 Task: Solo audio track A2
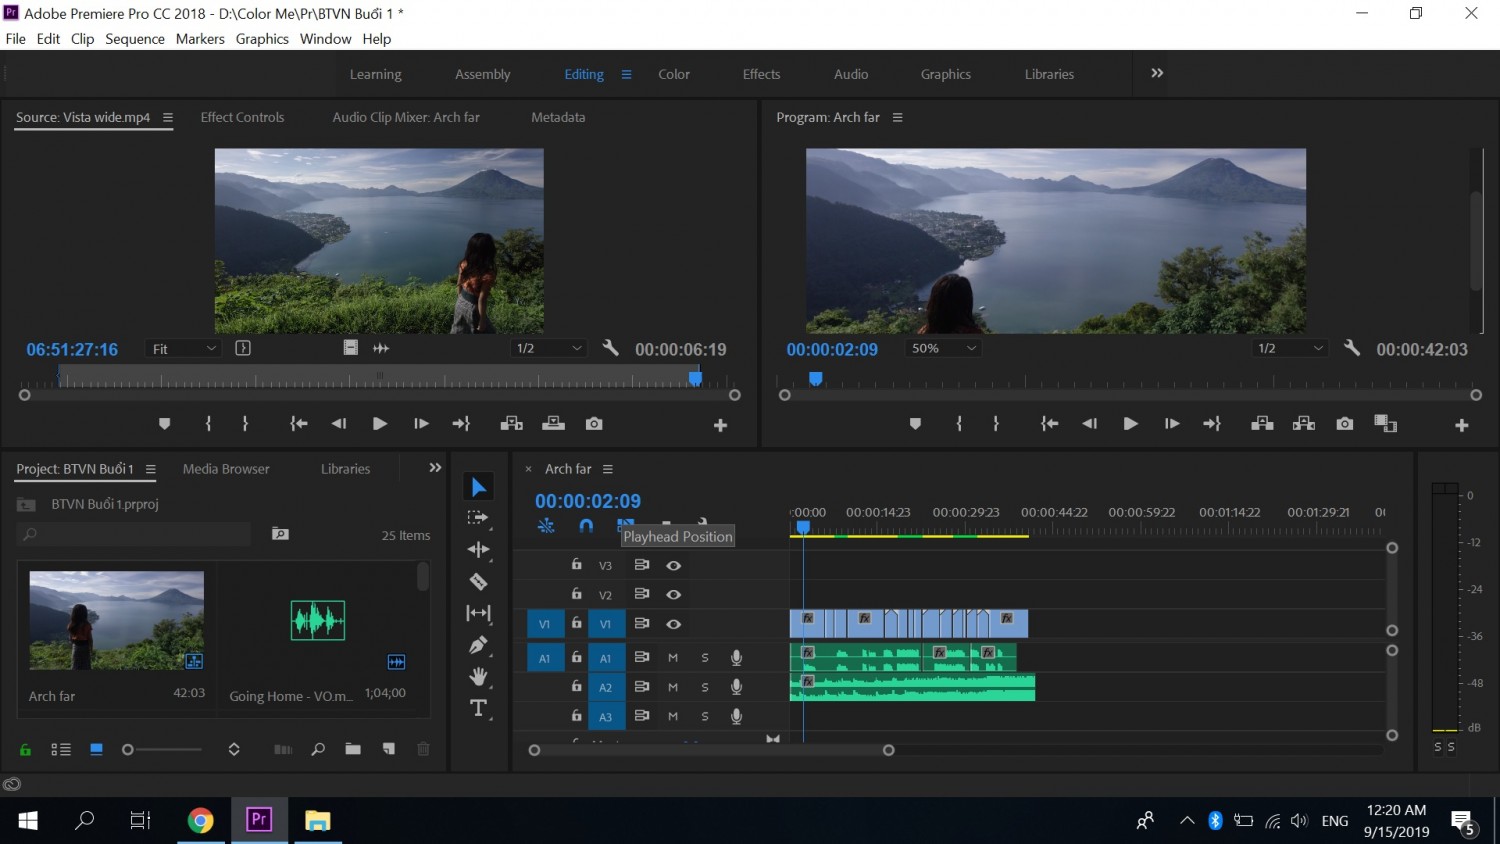705,687
